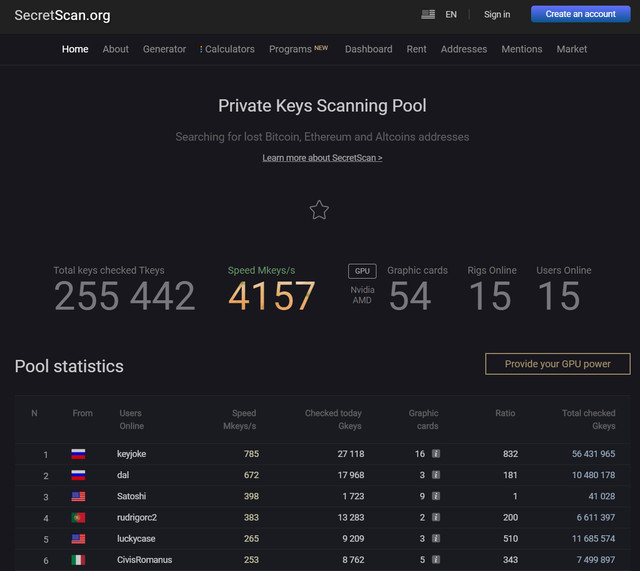The height and width of the screenshot is (571, 640).
Task: Open the Calculators dropdown menu
Action: click(227, 49)
